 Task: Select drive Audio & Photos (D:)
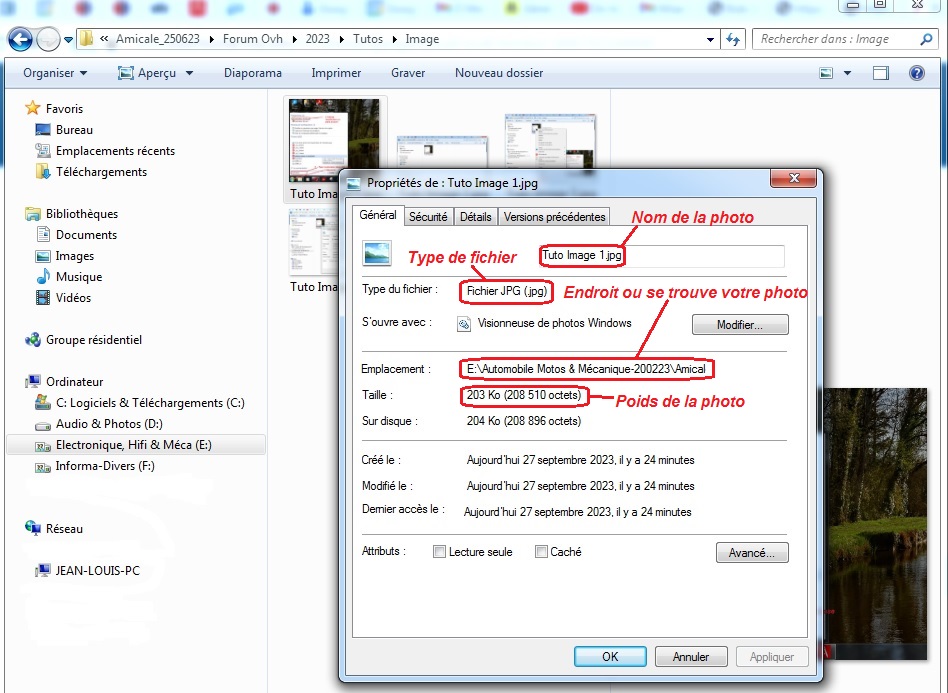coord(106,424)
